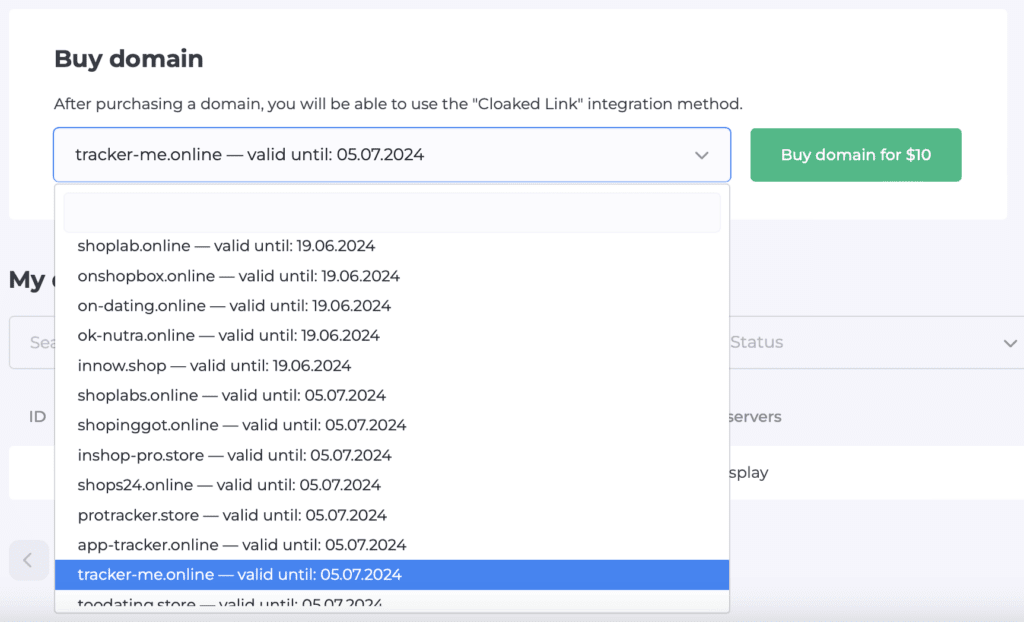Viewport: 1024px width, 622px height.
Task: Select ok-nutra.online from the list
Action: (226, 335)
